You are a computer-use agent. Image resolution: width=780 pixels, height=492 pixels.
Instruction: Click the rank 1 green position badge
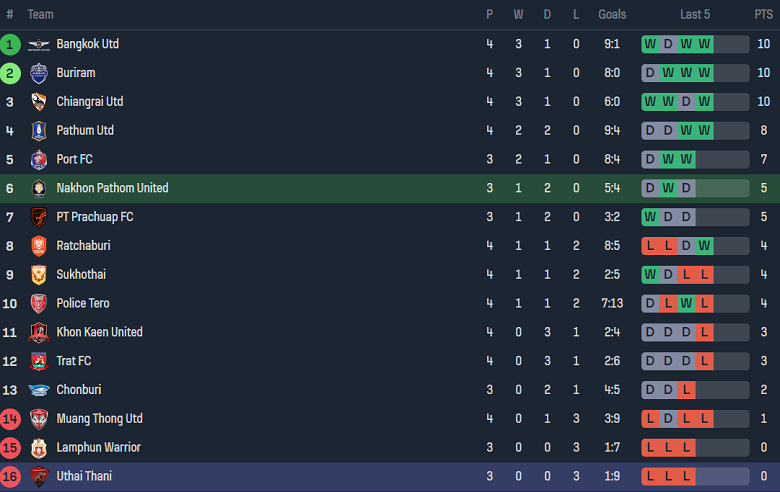[x=10, y=44]
